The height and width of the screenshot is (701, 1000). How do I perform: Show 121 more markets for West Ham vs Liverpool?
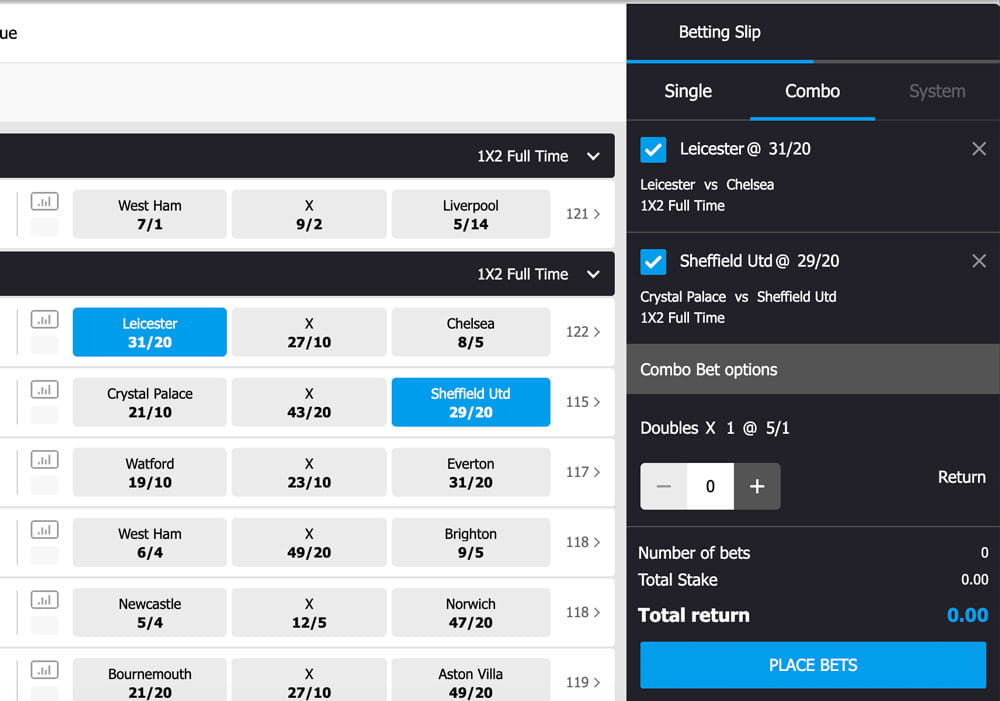583,214
